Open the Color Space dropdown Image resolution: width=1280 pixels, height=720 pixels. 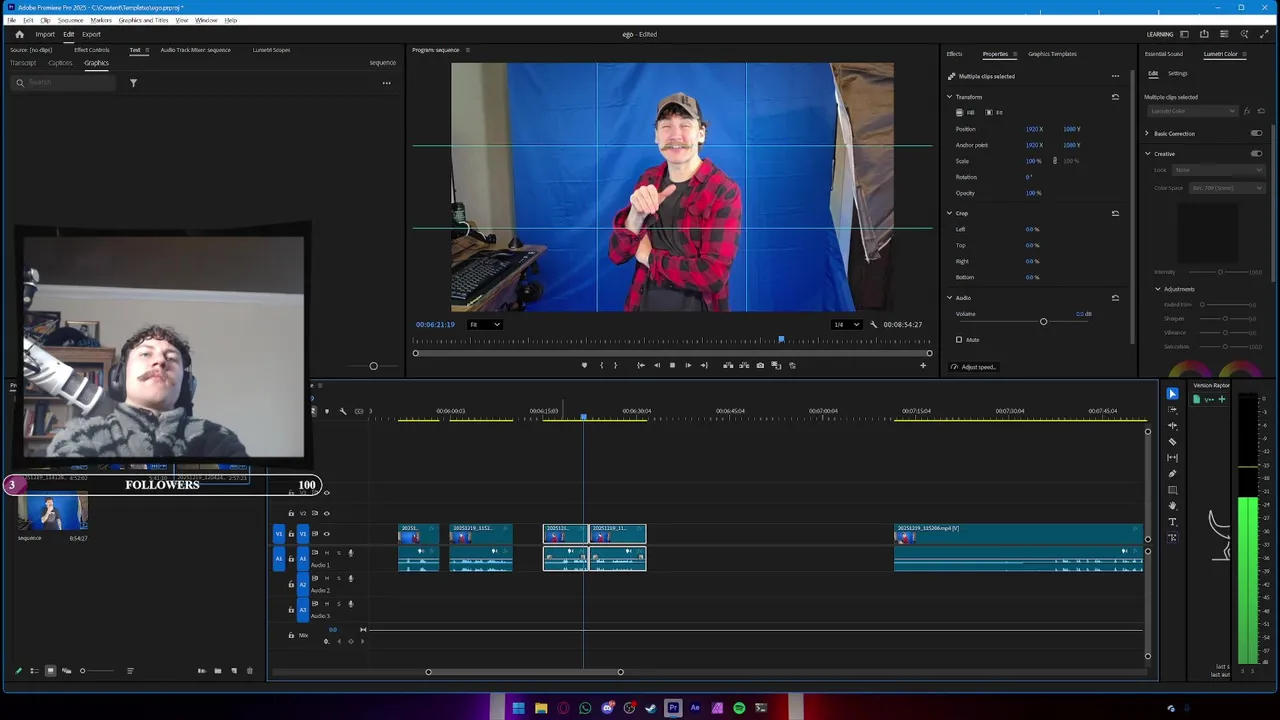pyautogui.click(x=1227, y=188)
